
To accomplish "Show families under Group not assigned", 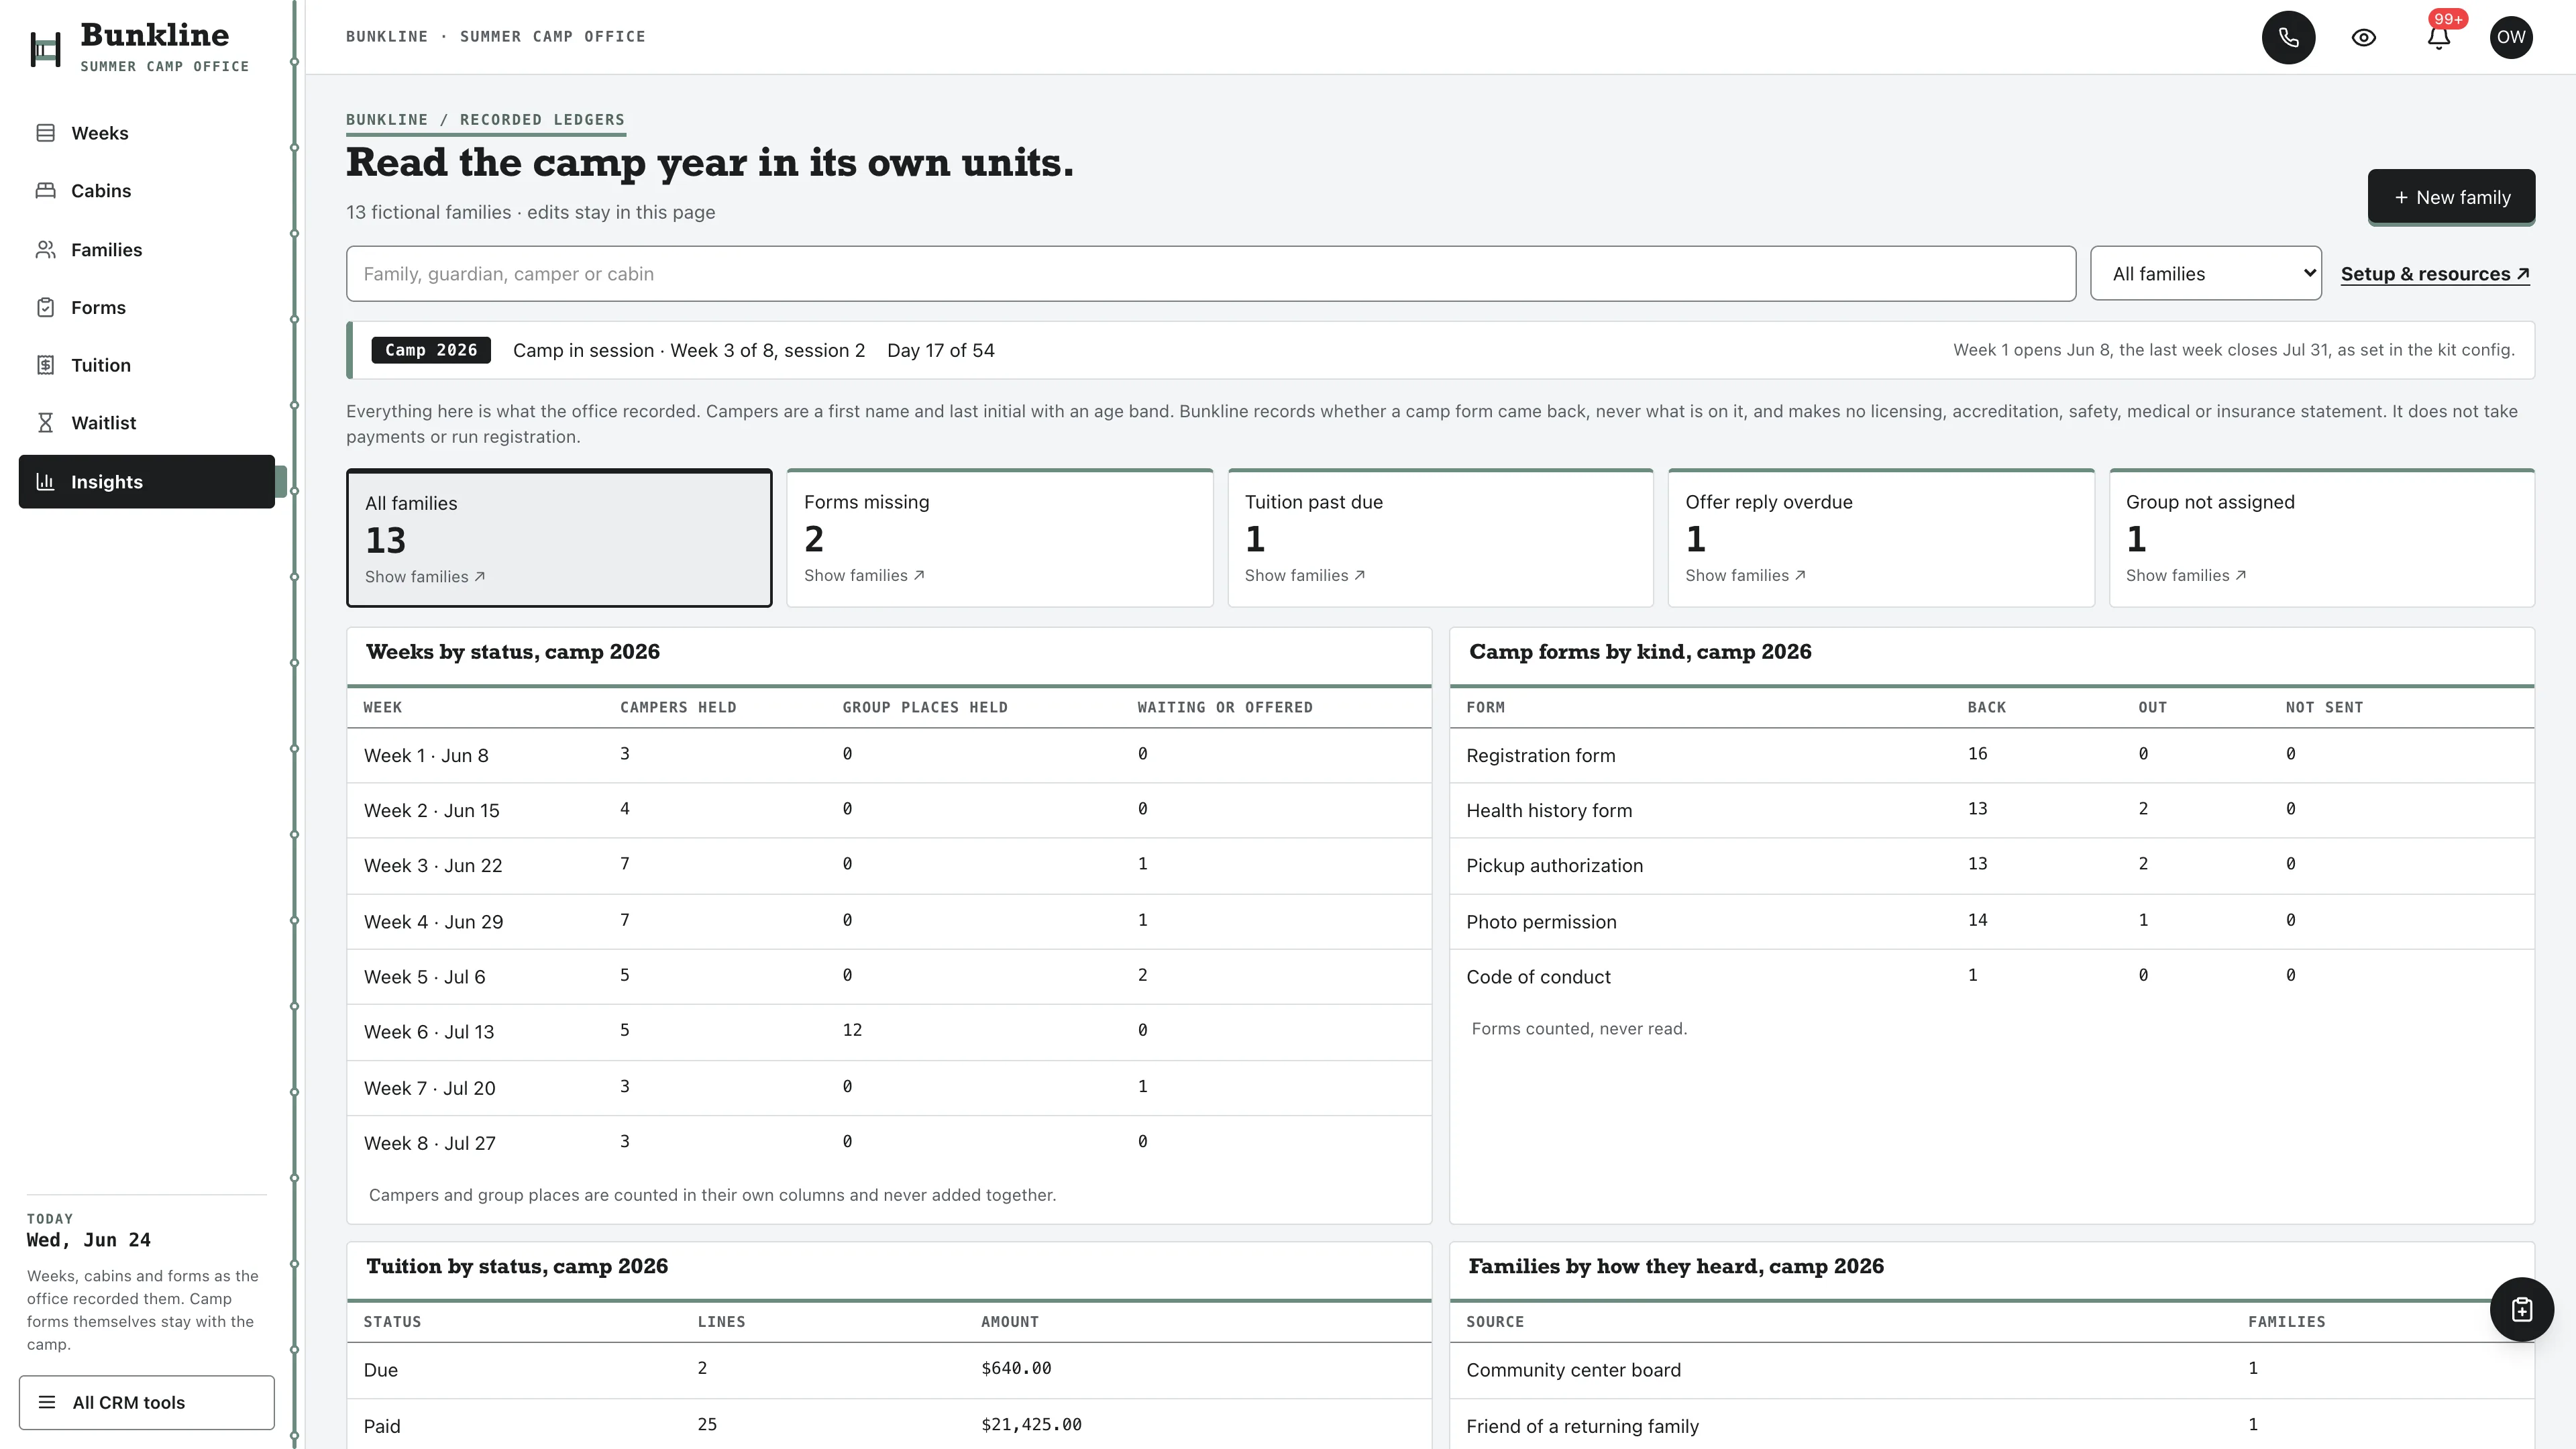I will tap(2186, 575).
